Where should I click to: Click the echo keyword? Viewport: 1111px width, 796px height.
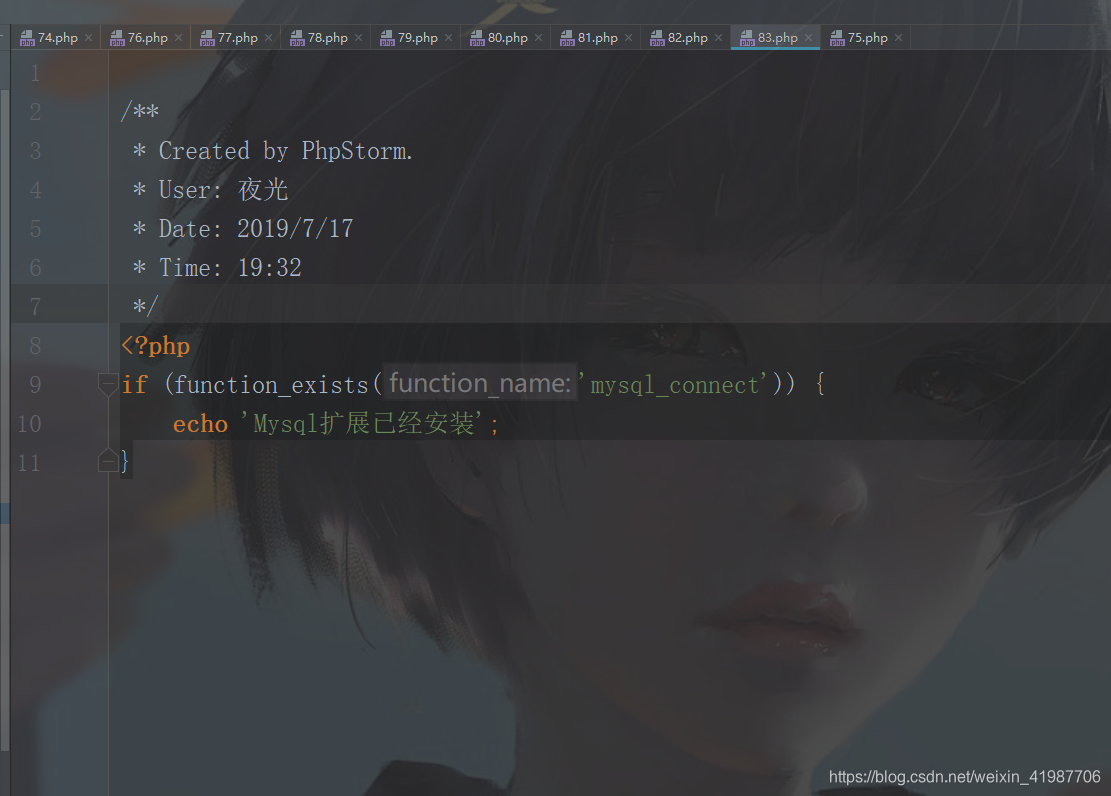201,424
